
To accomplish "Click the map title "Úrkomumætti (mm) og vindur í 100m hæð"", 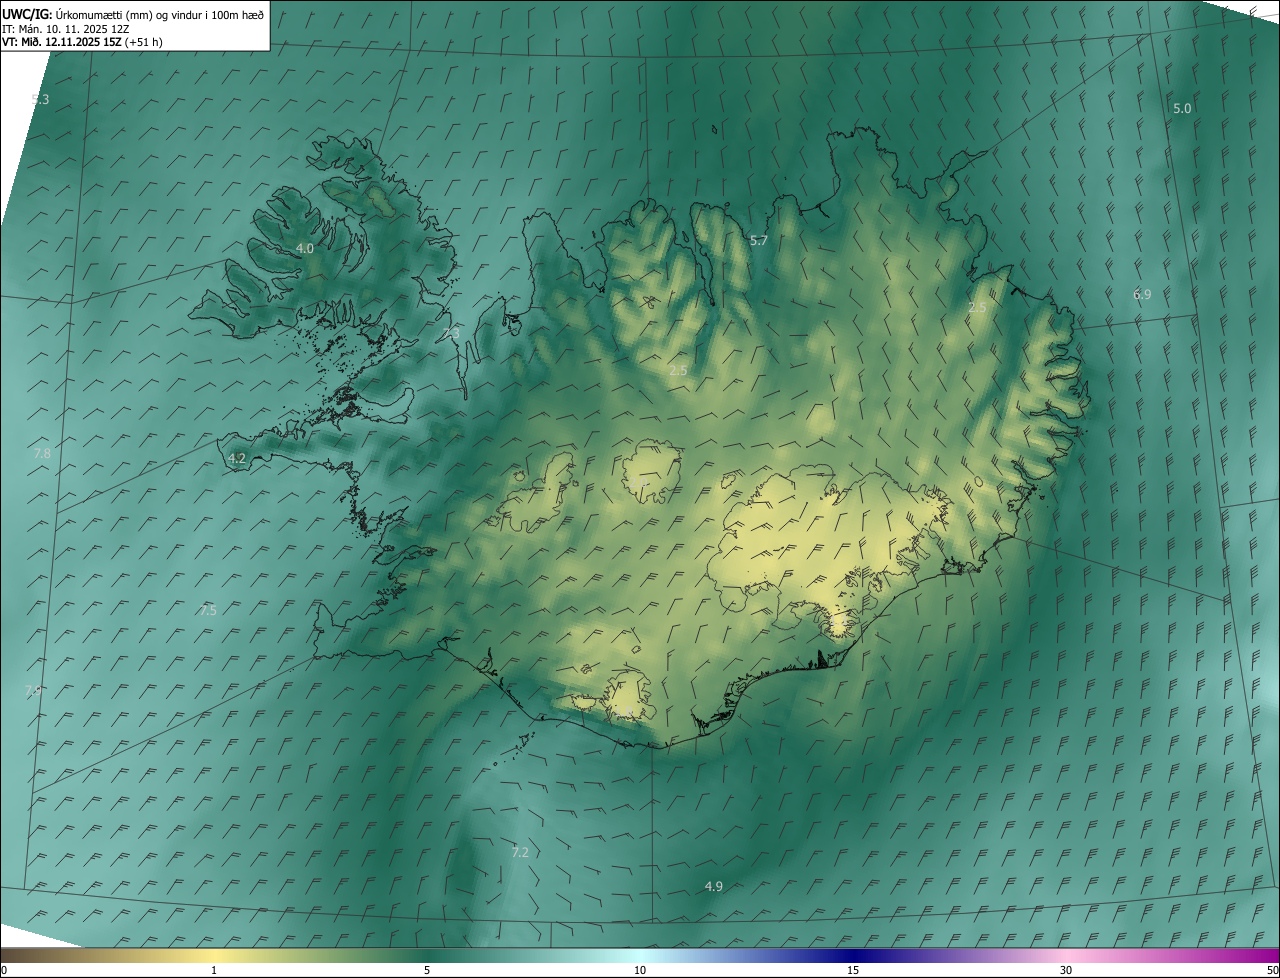I will tap(159, 14).
